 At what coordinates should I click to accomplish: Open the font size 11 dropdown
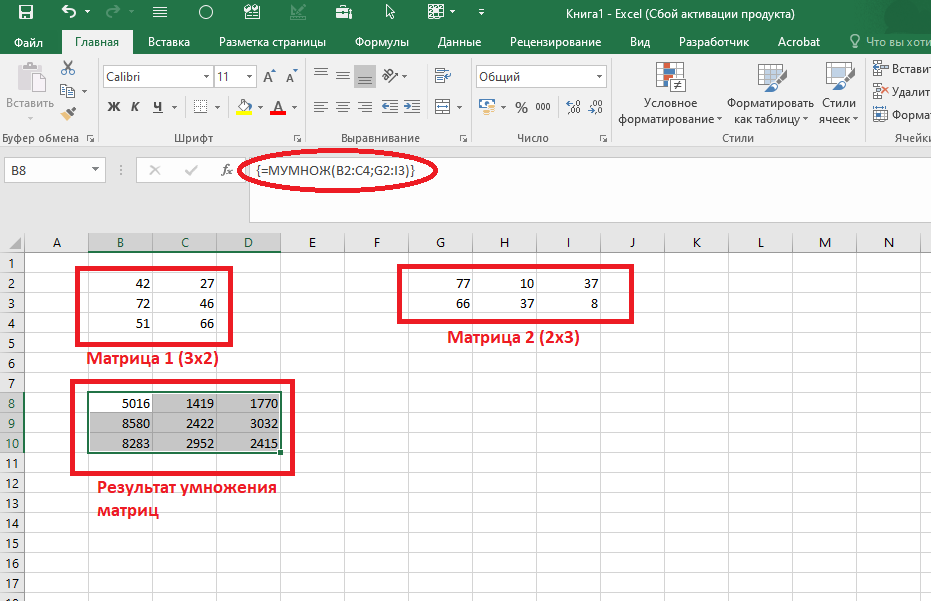point(249,77)
